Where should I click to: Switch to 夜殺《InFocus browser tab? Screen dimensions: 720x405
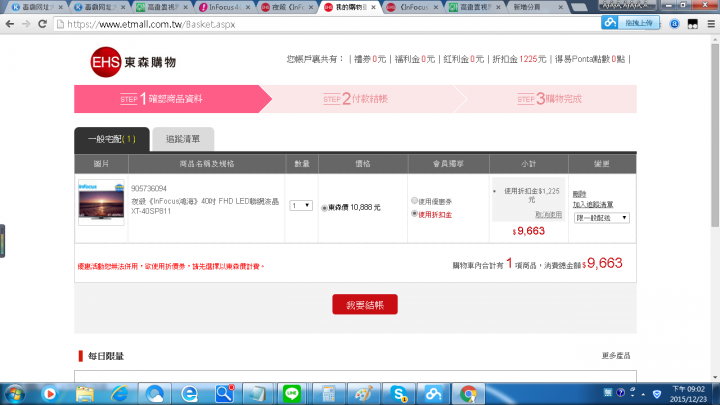click(x=286, y=7)
